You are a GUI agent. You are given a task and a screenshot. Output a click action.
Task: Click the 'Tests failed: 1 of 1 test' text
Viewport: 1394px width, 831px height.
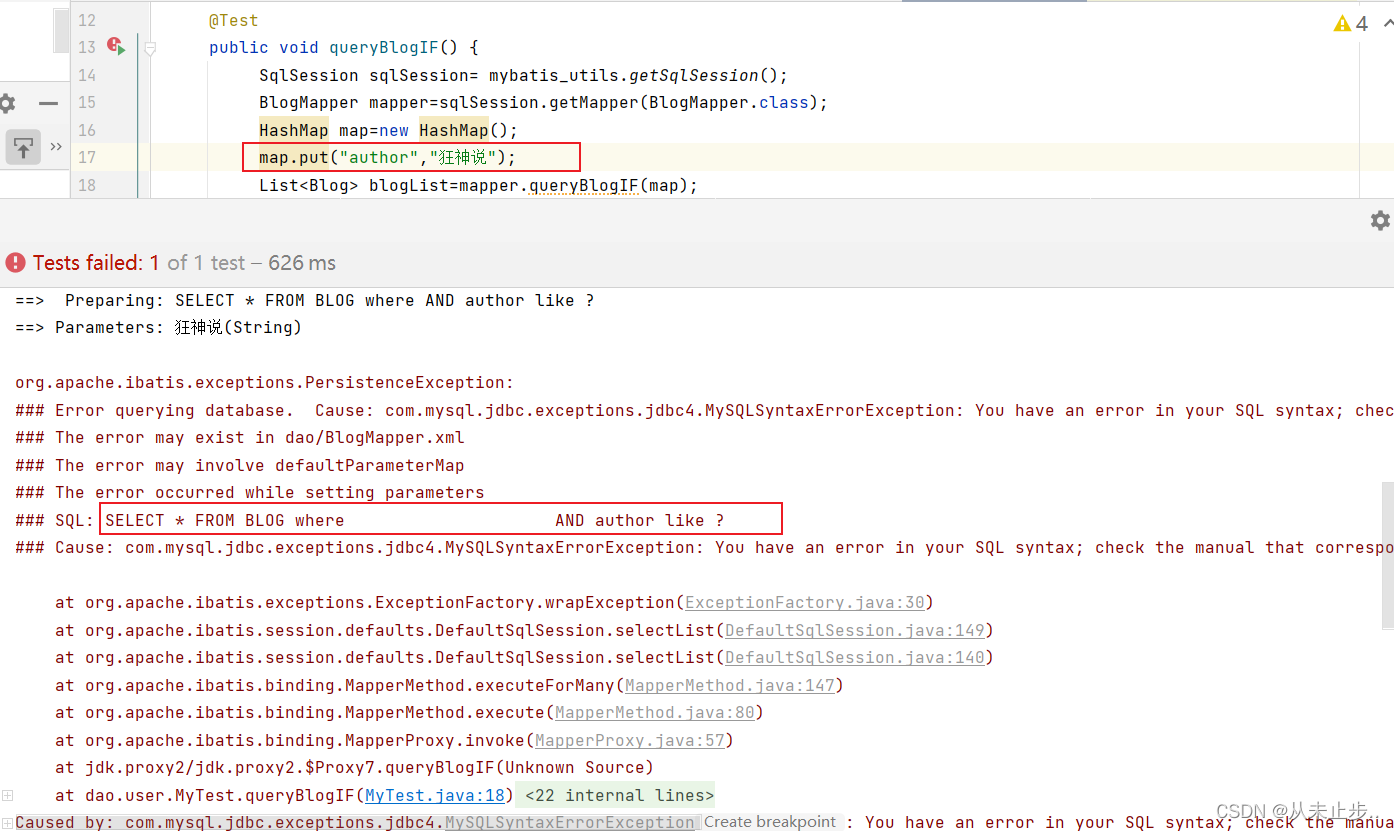[x=139, y=263]
